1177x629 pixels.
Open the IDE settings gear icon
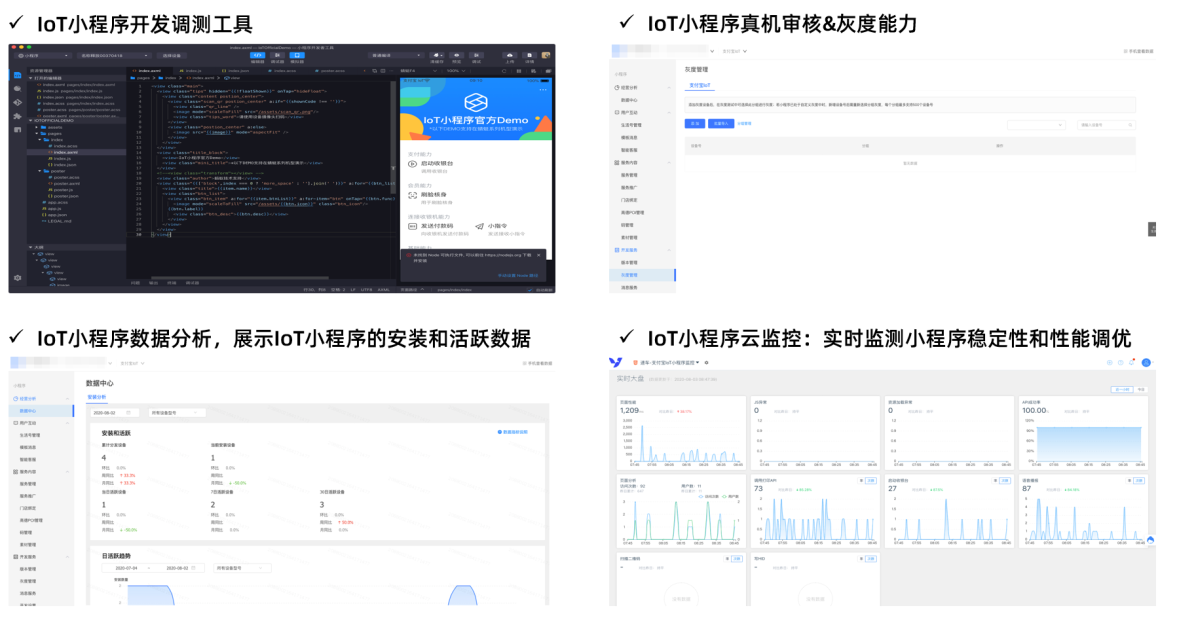point(17,278)
